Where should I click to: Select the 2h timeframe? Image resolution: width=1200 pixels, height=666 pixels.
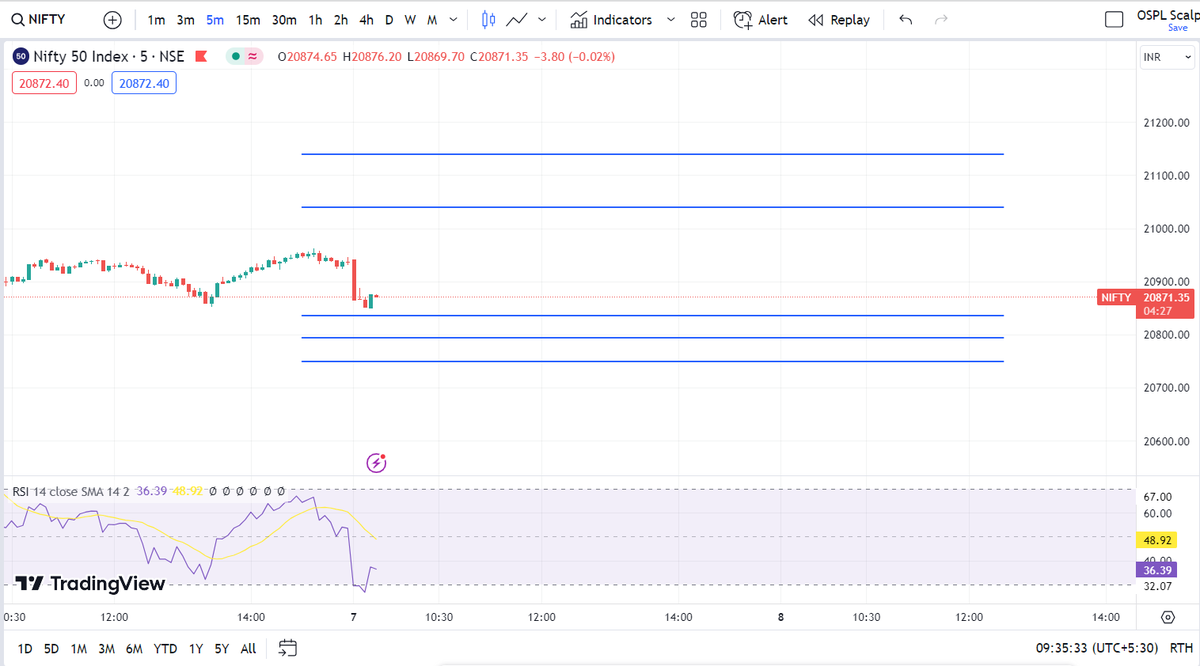[x=341, y=20]
